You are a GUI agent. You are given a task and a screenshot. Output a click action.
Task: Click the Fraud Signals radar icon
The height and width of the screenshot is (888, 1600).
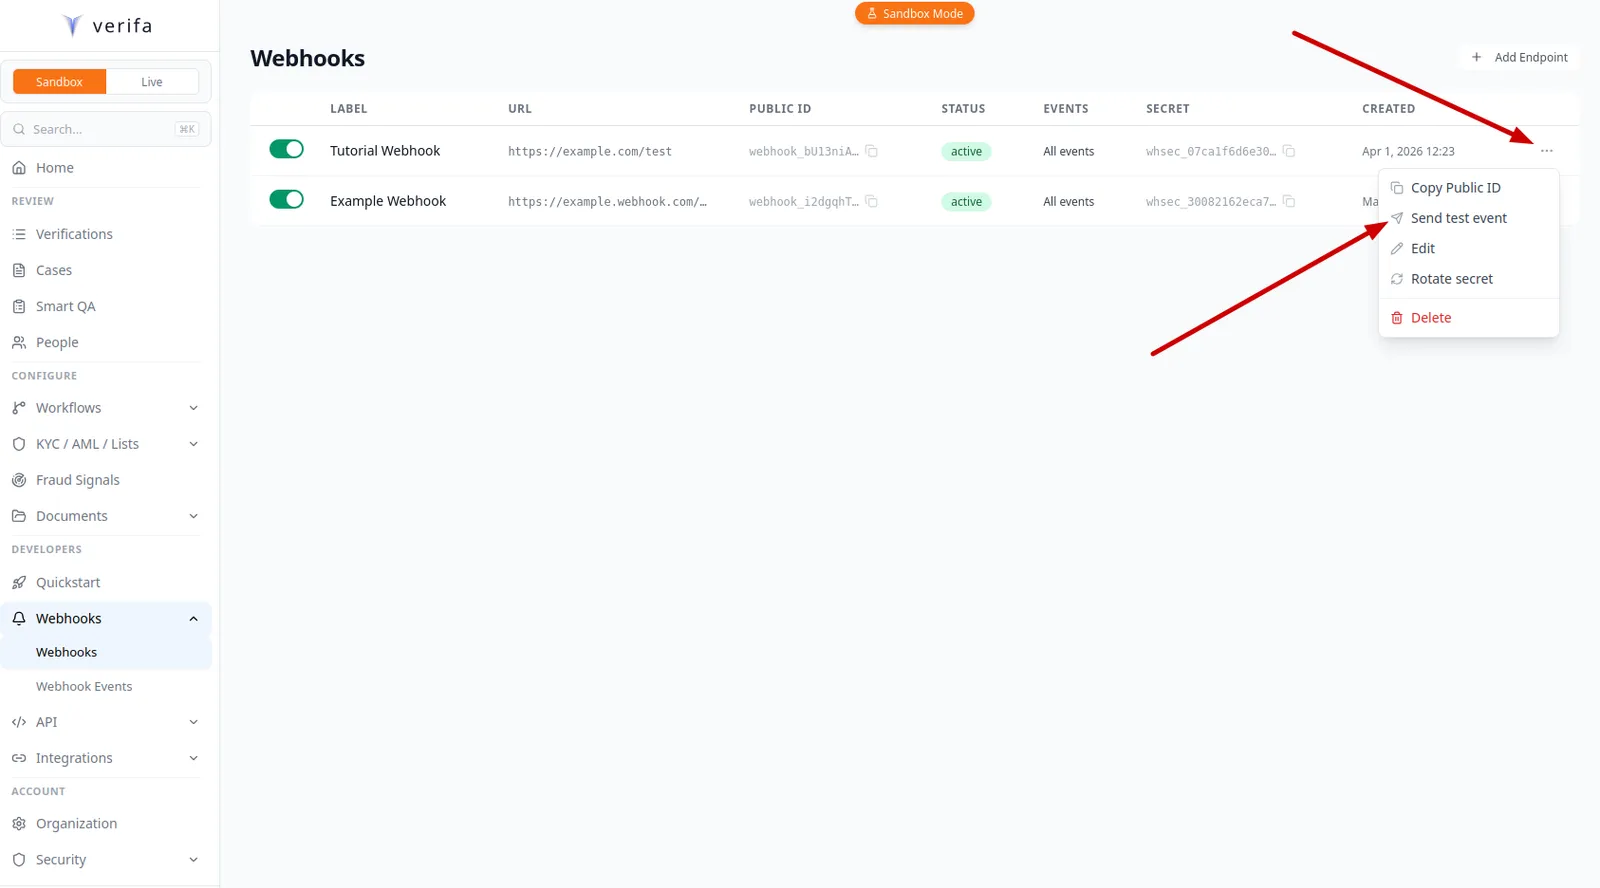click(x=19, y=480)
